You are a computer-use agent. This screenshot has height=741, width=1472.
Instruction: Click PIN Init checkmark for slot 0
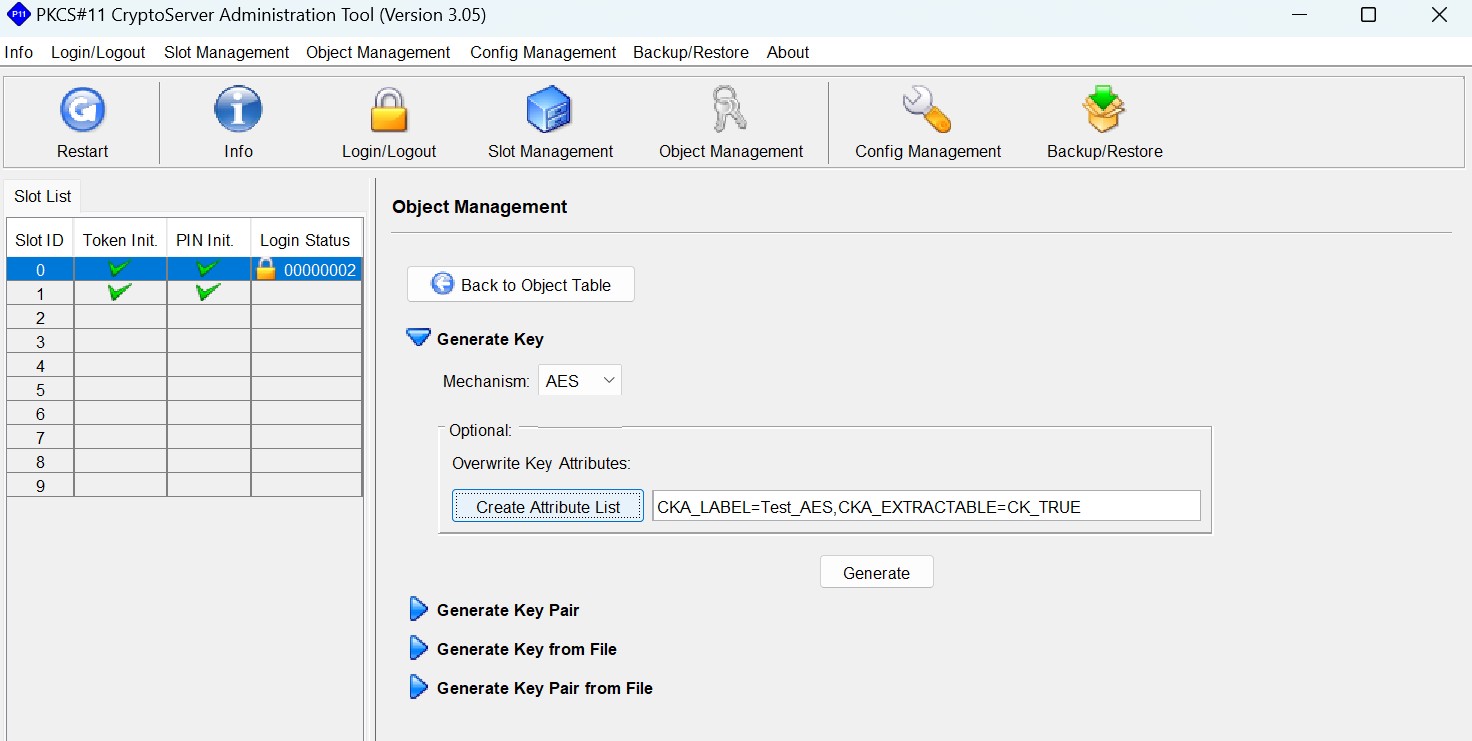point(208,269)
